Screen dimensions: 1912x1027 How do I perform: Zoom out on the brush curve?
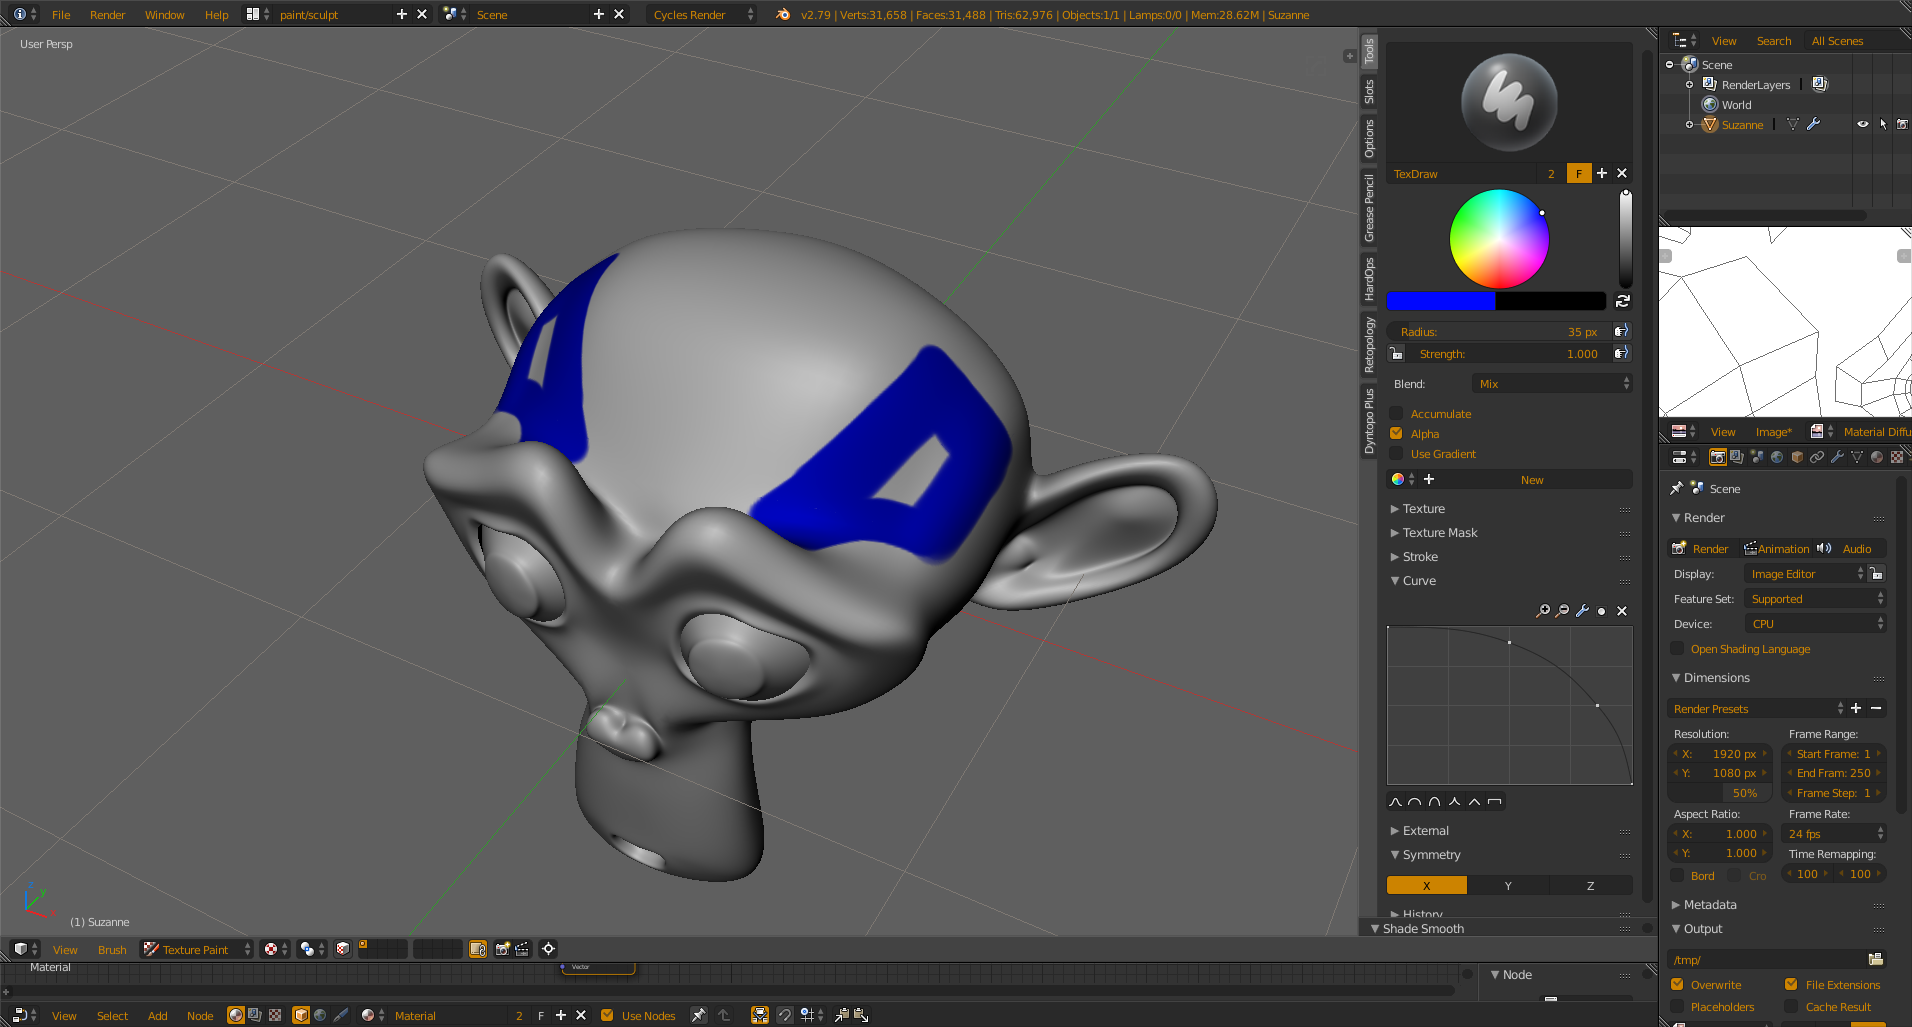click(x=1563, y=611)
